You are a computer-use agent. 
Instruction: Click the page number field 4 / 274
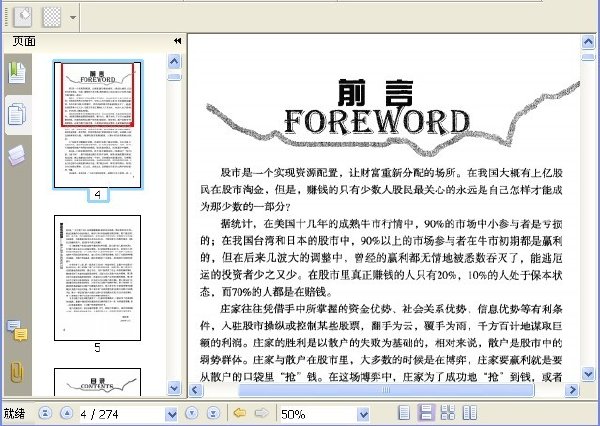(x=122, y=414)
